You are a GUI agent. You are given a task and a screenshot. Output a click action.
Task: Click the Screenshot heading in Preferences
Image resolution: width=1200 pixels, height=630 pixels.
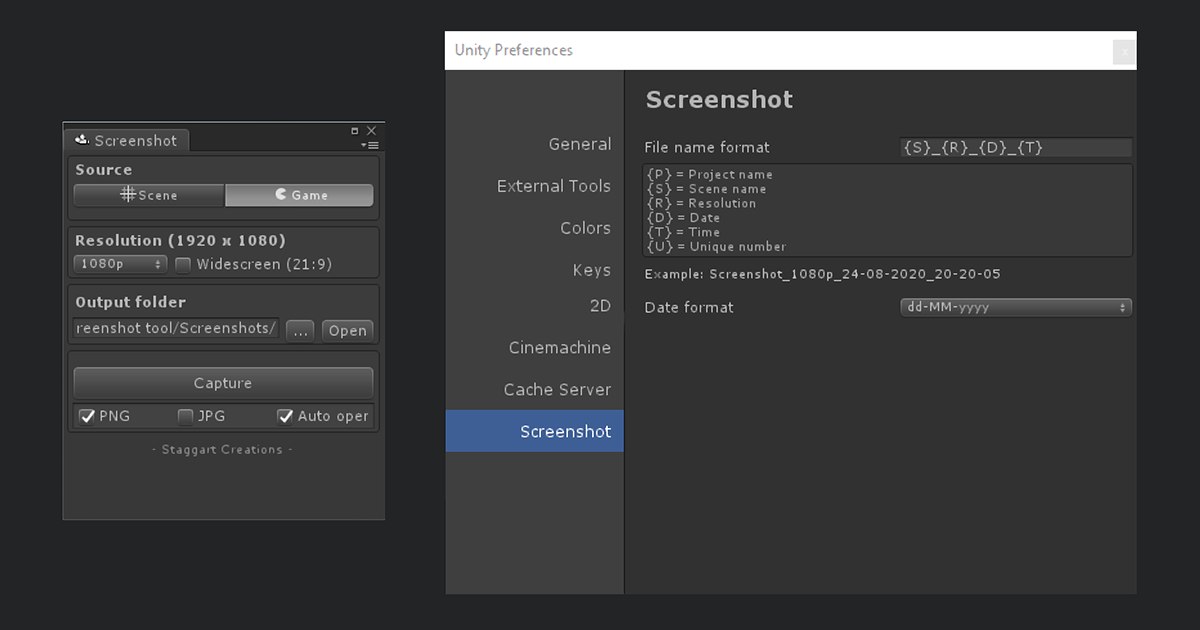point(719,100)
